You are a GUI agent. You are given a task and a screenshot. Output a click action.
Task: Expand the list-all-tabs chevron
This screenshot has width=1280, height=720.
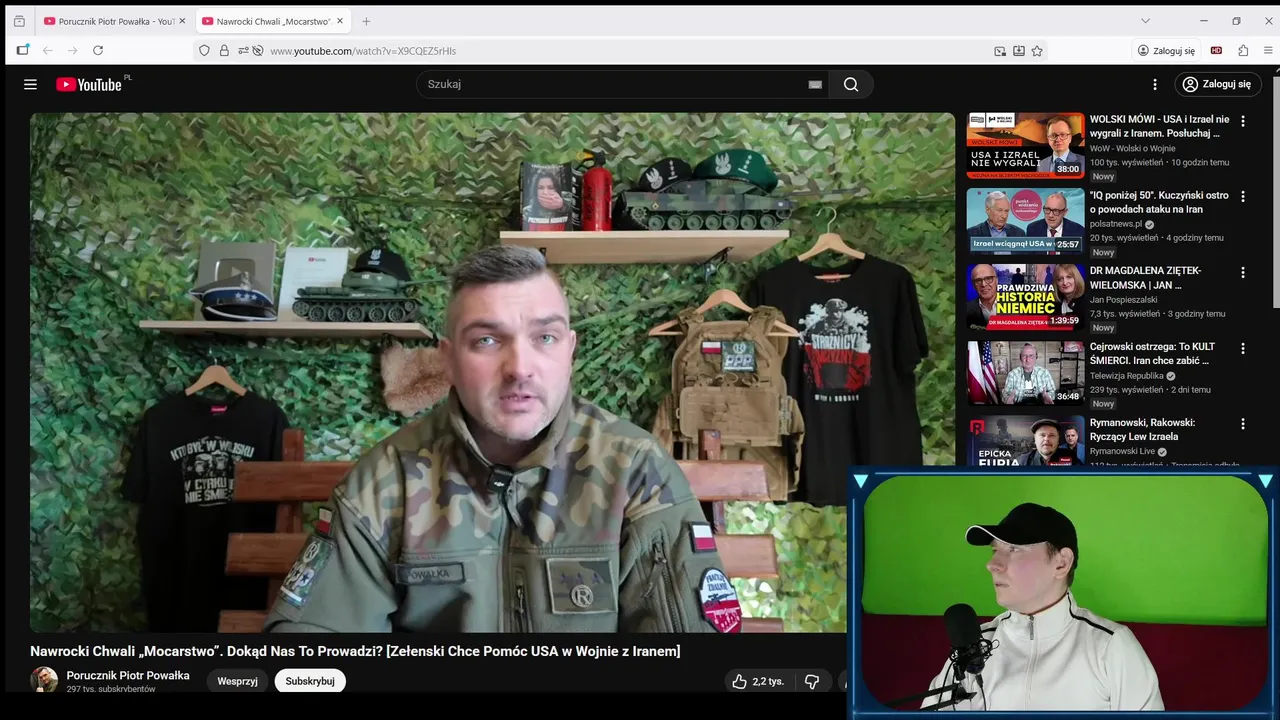1145,21
